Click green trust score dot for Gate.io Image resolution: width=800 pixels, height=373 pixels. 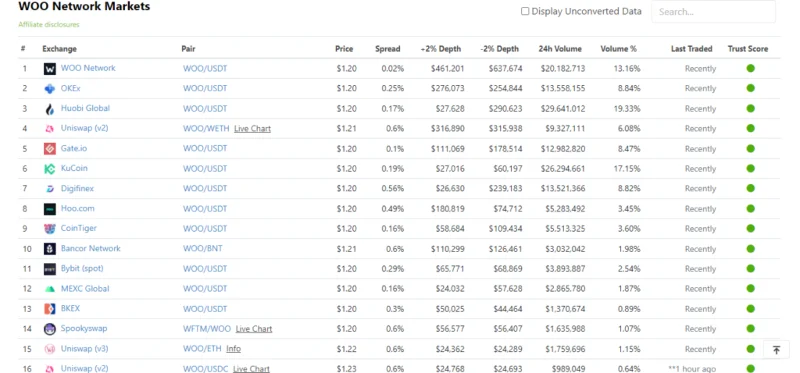[x=750, y=148]
